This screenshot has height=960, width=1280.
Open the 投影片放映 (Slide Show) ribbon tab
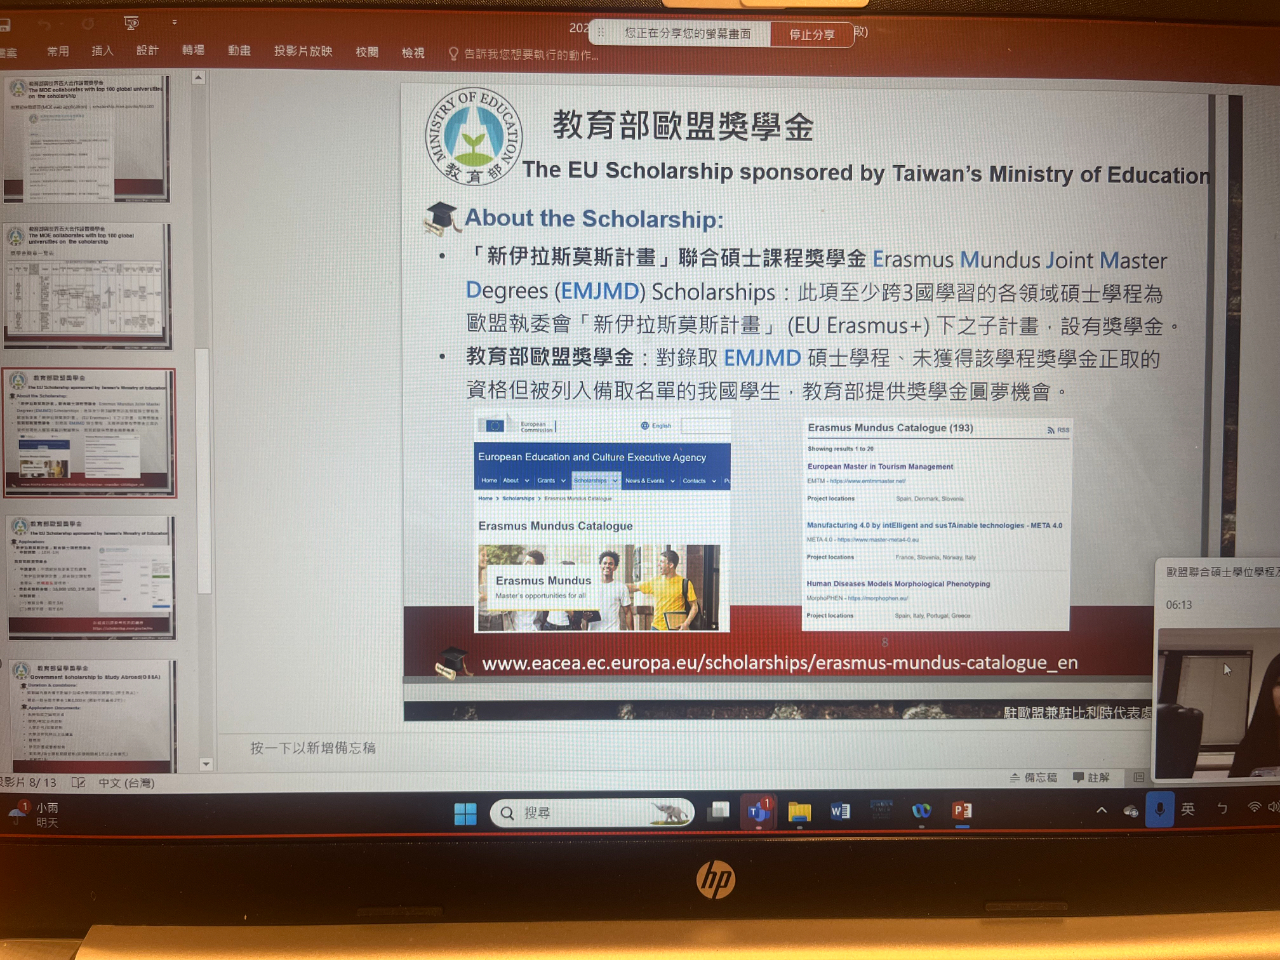(303, 51)
